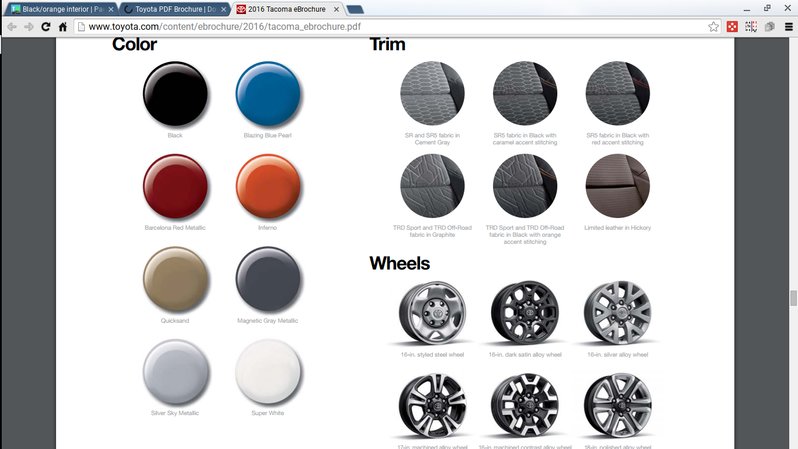Minimize the Chrome window

coord(747,9)
